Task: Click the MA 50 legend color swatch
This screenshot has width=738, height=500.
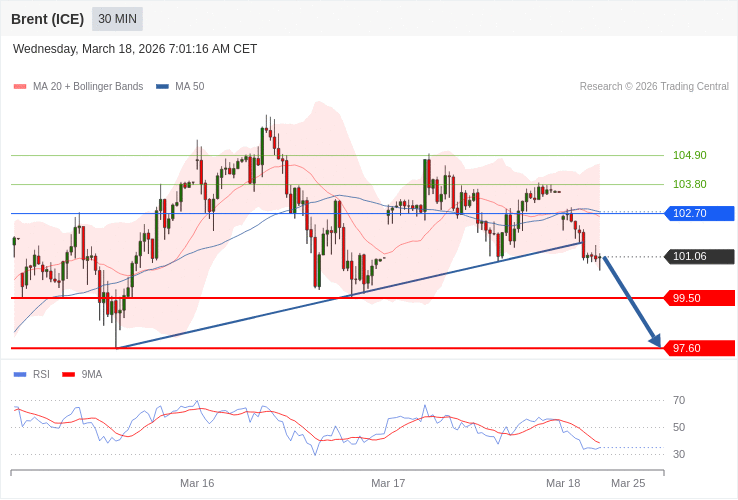Action: [162, 87]
